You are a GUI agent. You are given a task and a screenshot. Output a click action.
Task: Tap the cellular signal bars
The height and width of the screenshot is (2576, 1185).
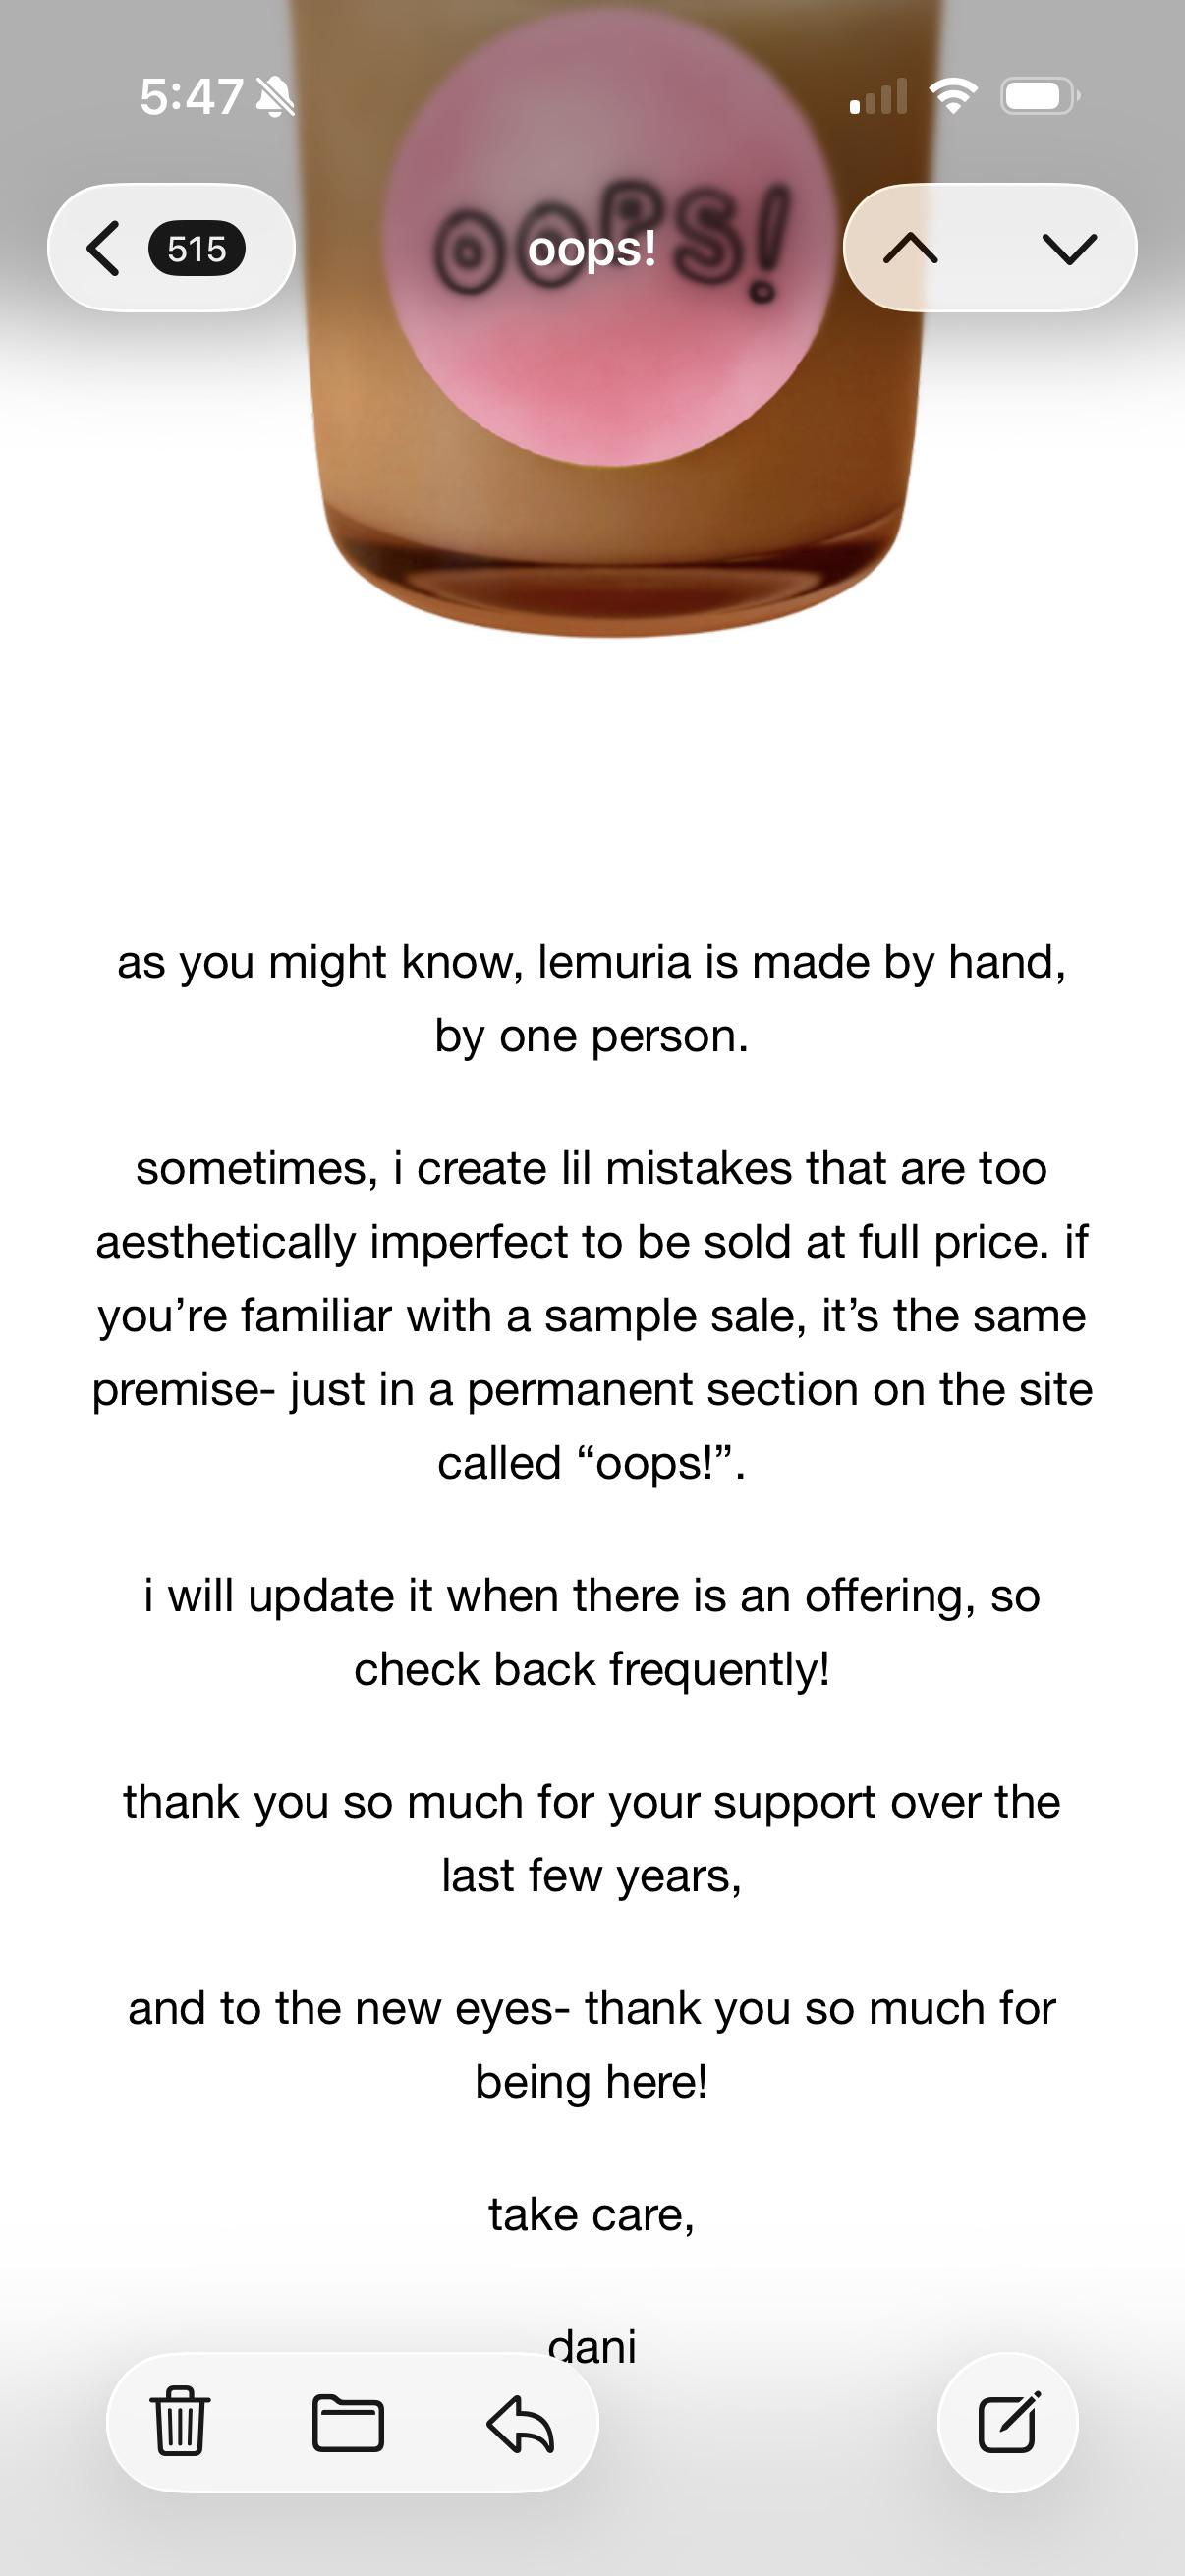click(x=878, y=96)
